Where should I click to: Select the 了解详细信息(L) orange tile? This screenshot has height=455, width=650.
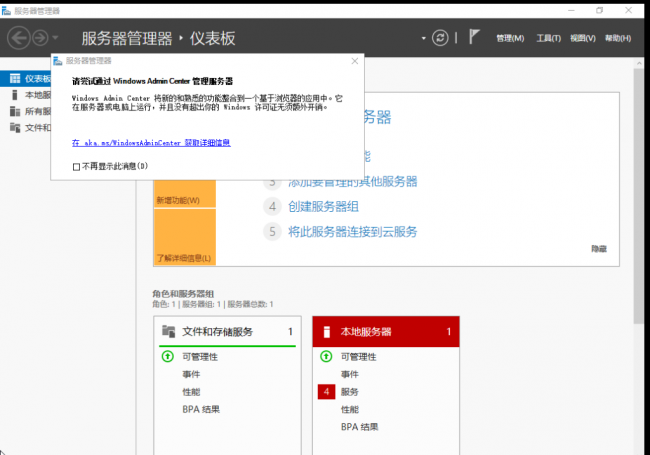[185, 237]
